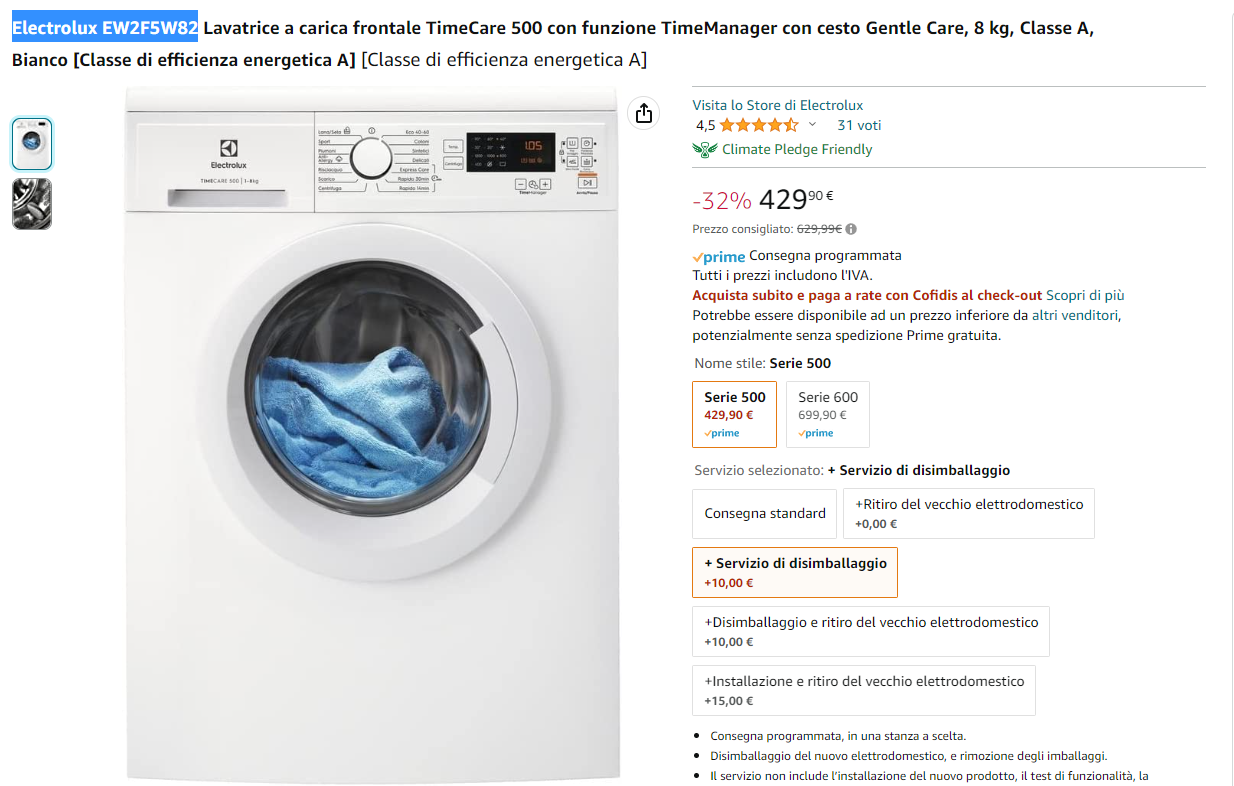
Task: Select the drum interior thumbnail
Action: 32,204
